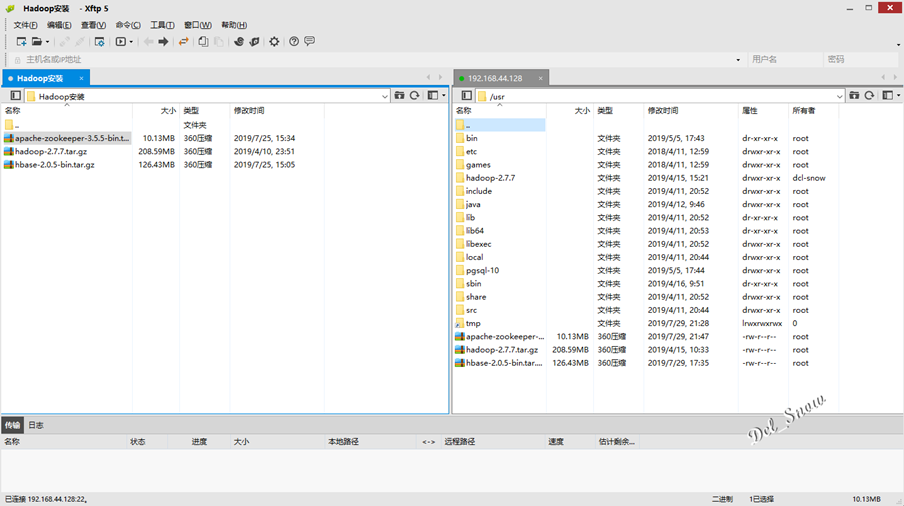
Task: Click the play/run toolbar icon
Action: [x=120, y=41]
